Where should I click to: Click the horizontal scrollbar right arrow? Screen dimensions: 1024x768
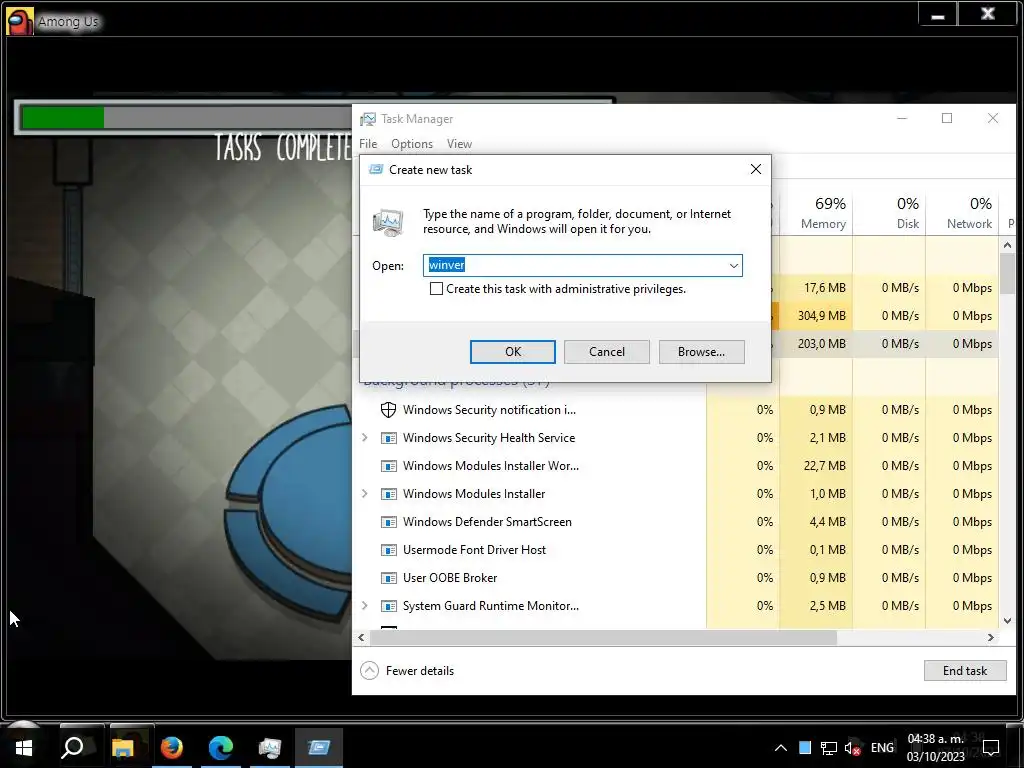click(991, 637)
